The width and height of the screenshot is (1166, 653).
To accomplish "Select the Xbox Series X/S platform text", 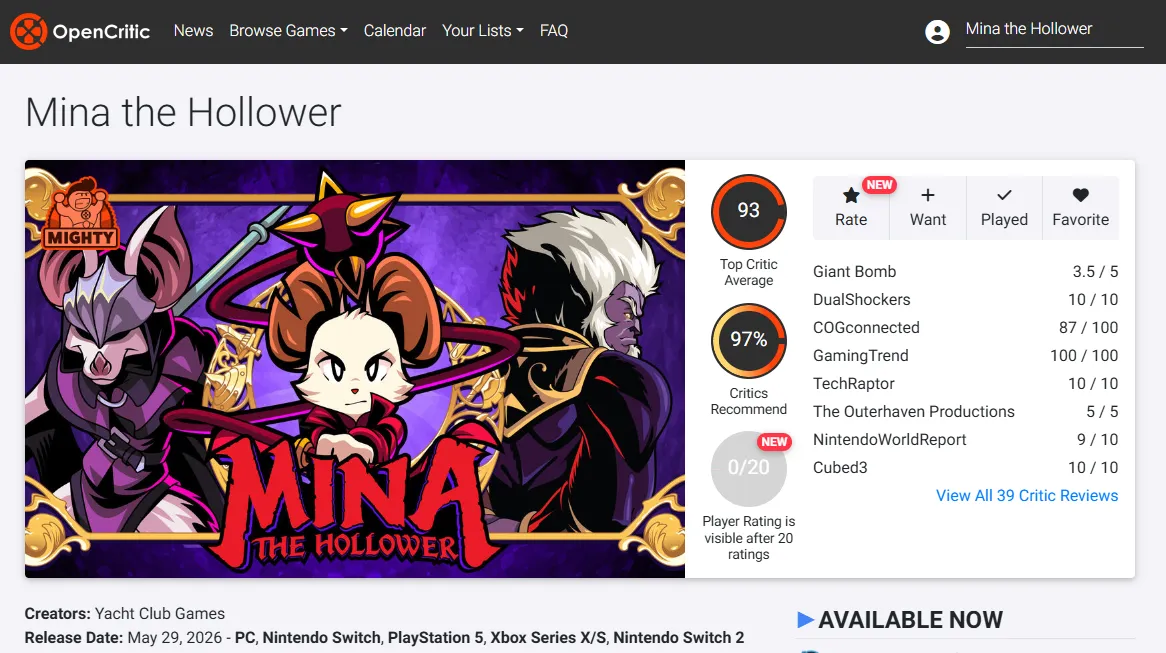I will click(x=547, y=637).
